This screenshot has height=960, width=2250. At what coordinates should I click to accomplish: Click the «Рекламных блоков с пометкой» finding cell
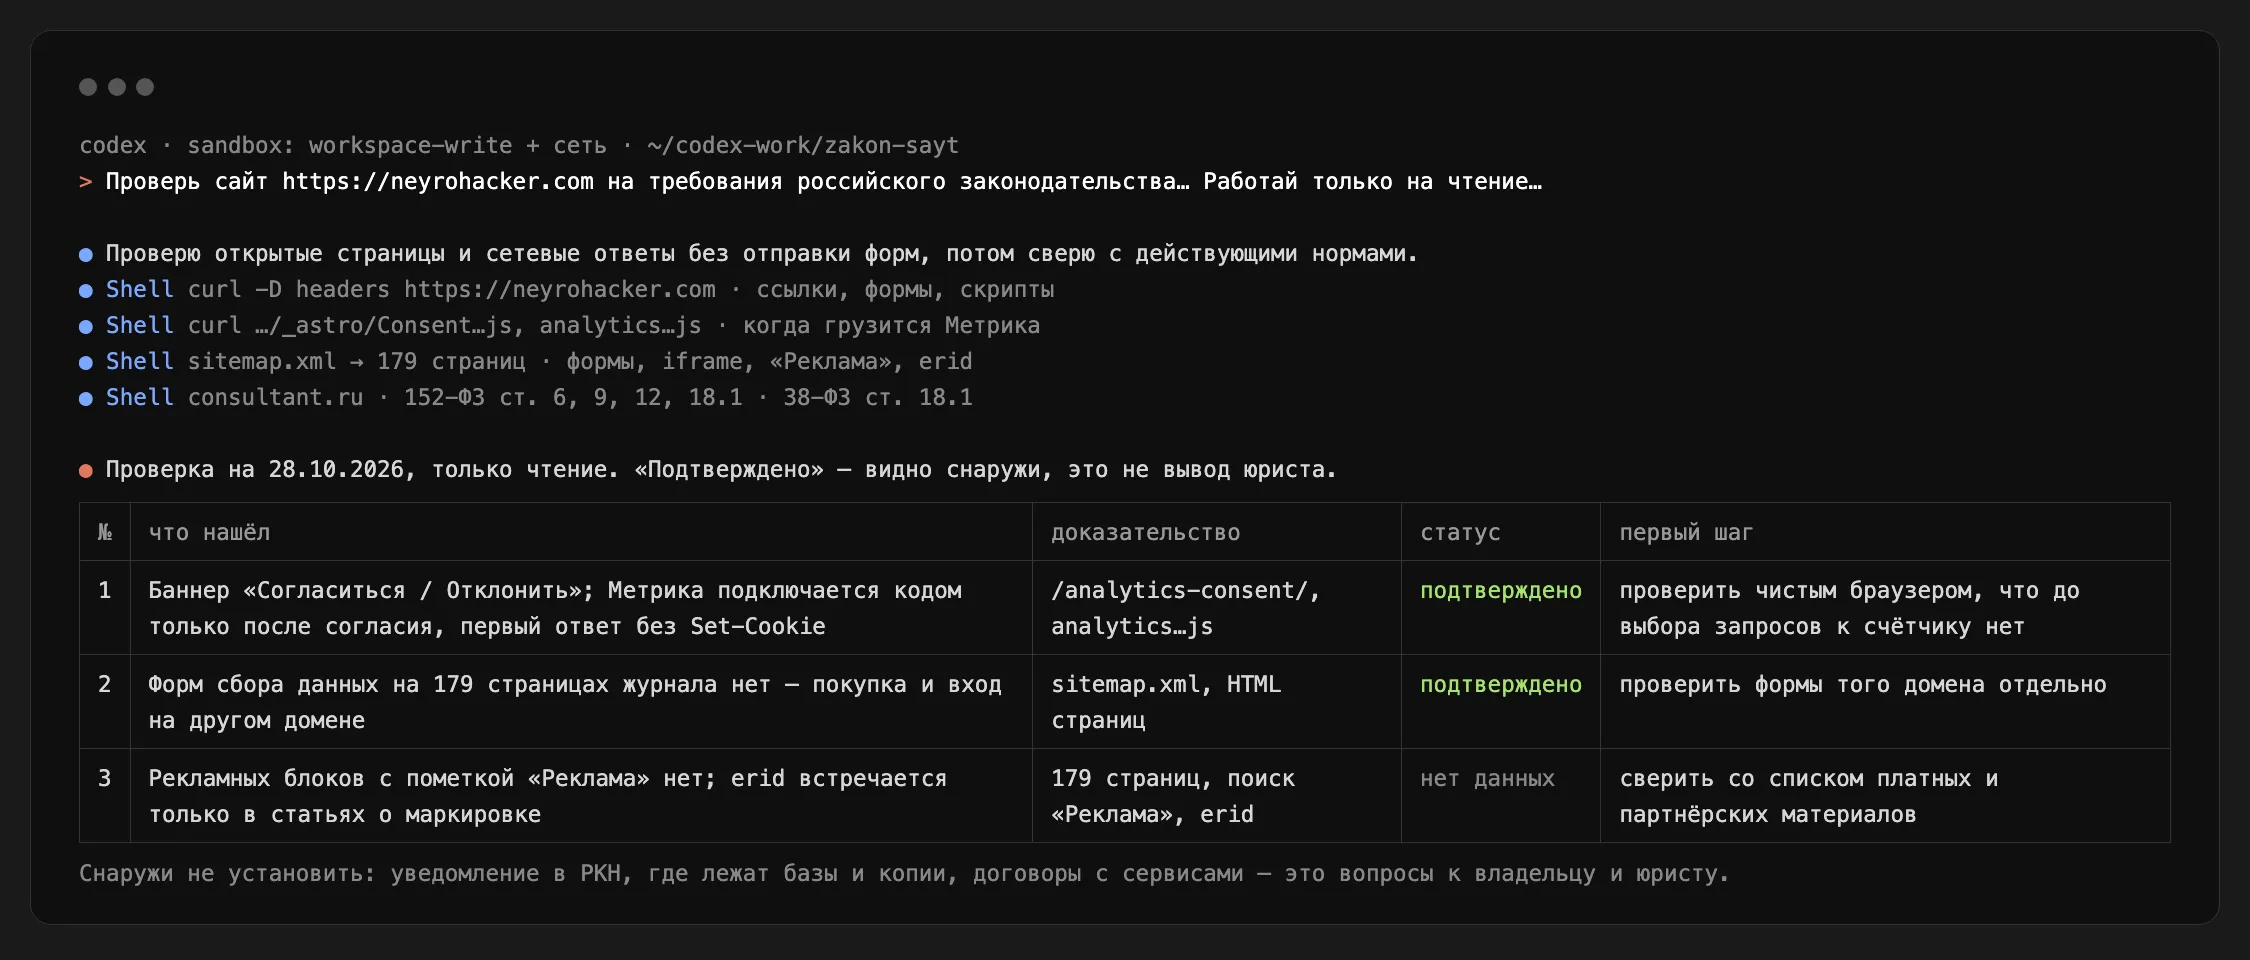[x=581, y=796]
